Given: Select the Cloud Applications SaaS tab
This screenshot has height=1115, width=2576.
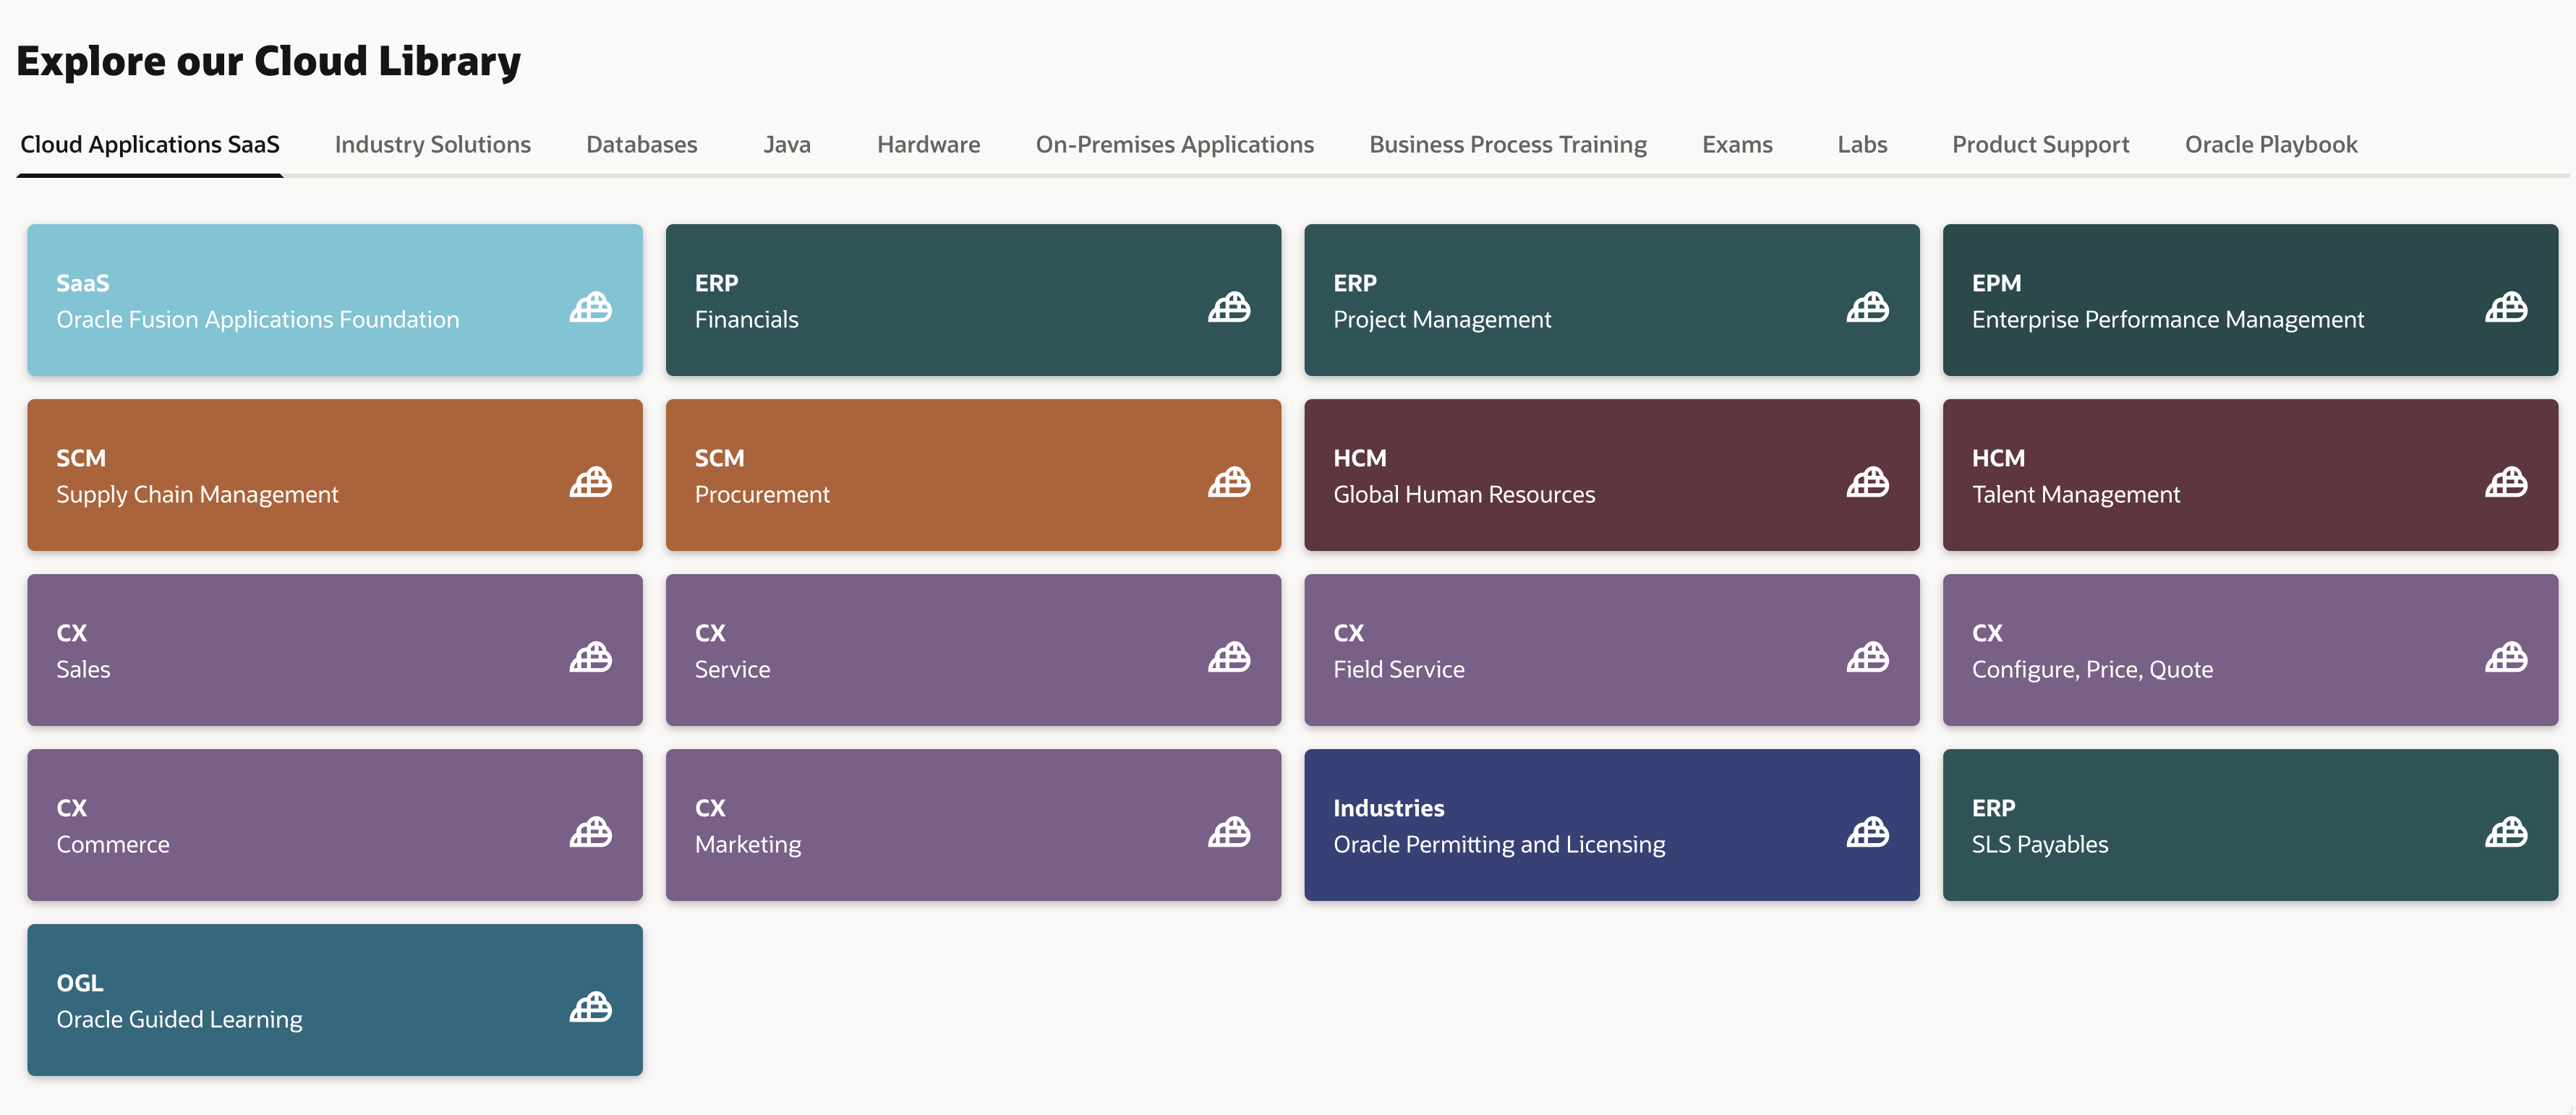Looking at the screenshot, I should [150, 145].
